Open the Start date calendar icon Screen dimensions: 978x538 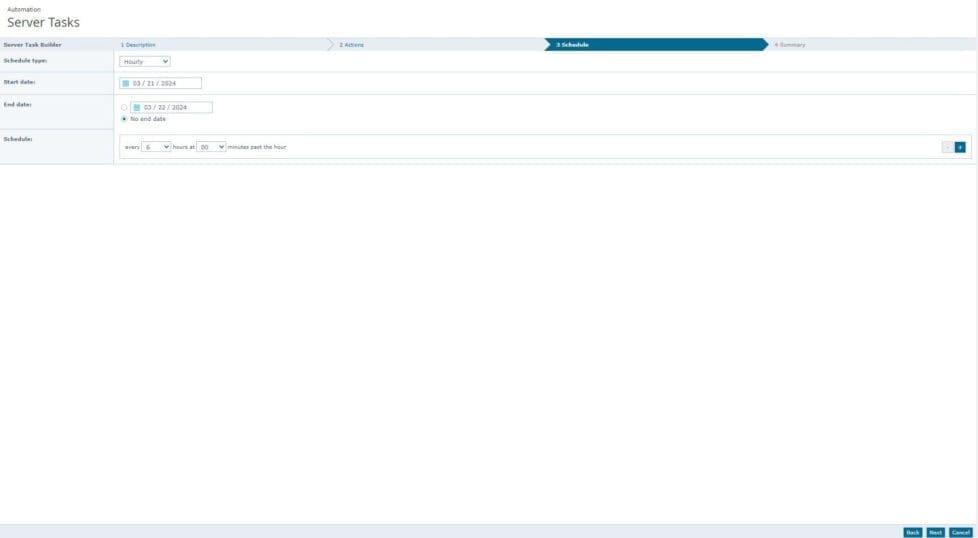[x=126, y=84]
